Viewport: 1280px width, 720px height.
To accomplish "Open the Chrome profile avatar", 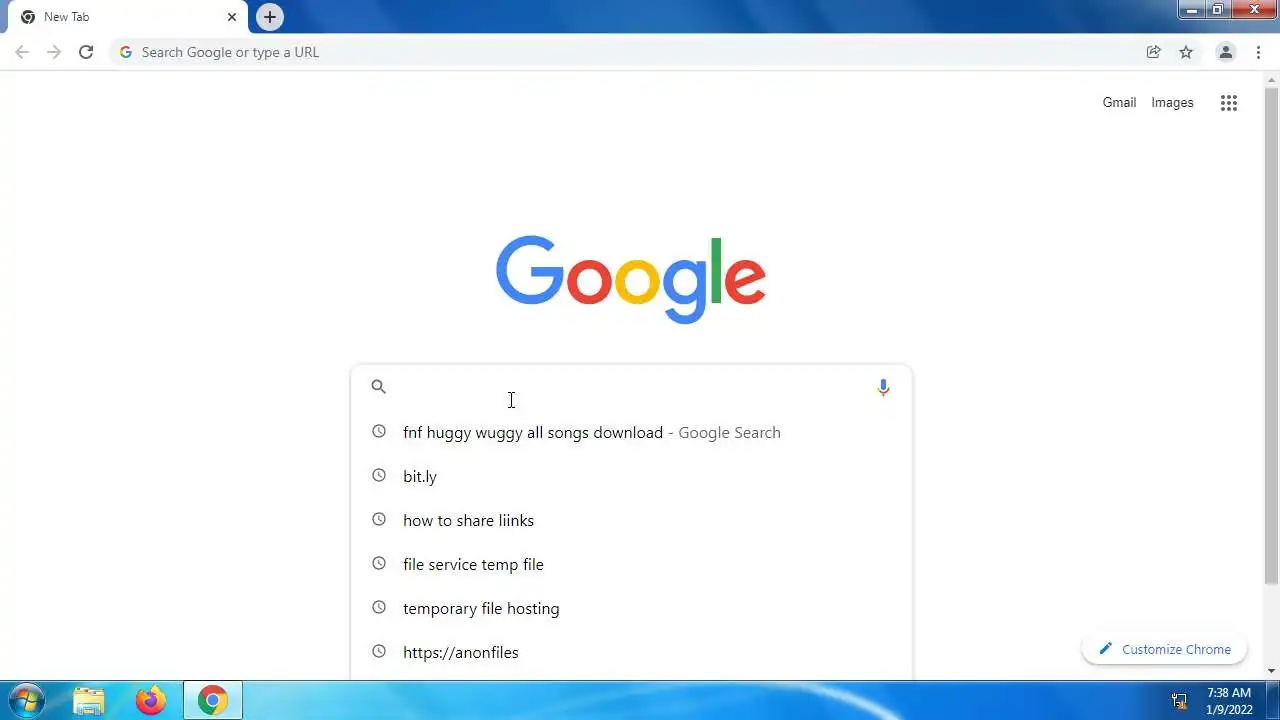I will pyautogui.click(x=1225, y=52).
